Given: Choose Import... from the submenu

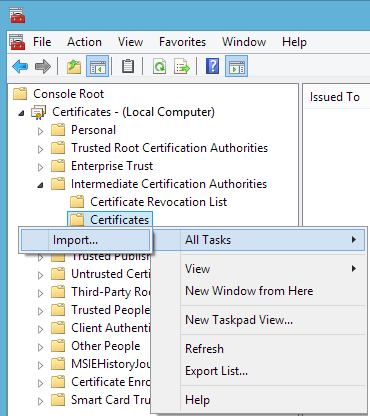Looking at the screenshot, I should (x=85, y=240).
